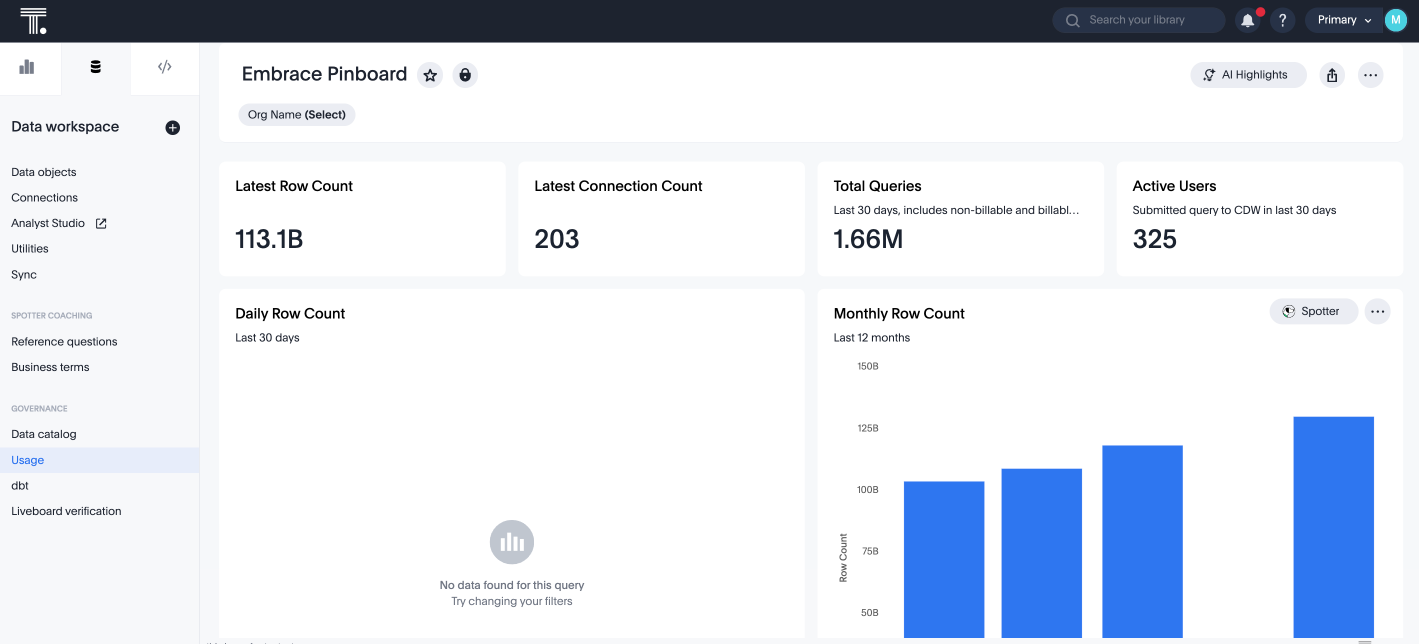Select the database workspace tab
This screenshot has width=1419, height=644.
click(96, 67)
